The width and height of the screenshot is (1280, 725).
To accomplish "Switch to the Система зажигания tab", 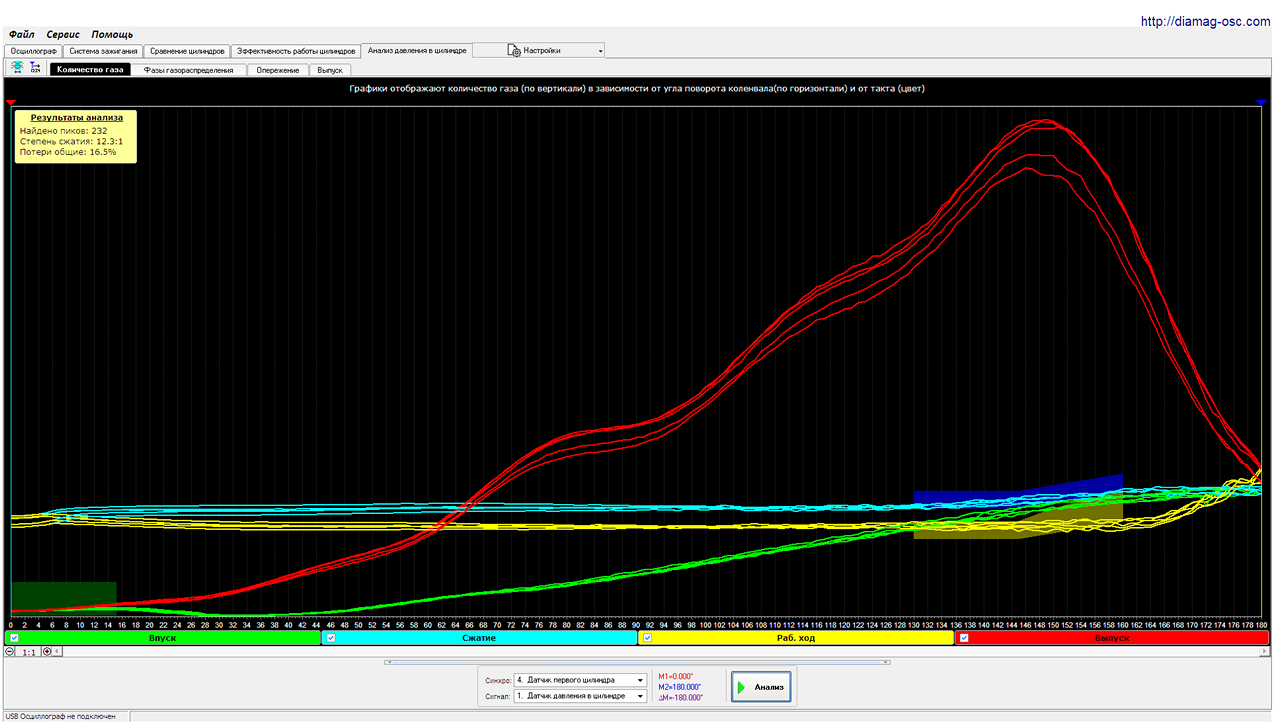I will [x=103, y=50].
